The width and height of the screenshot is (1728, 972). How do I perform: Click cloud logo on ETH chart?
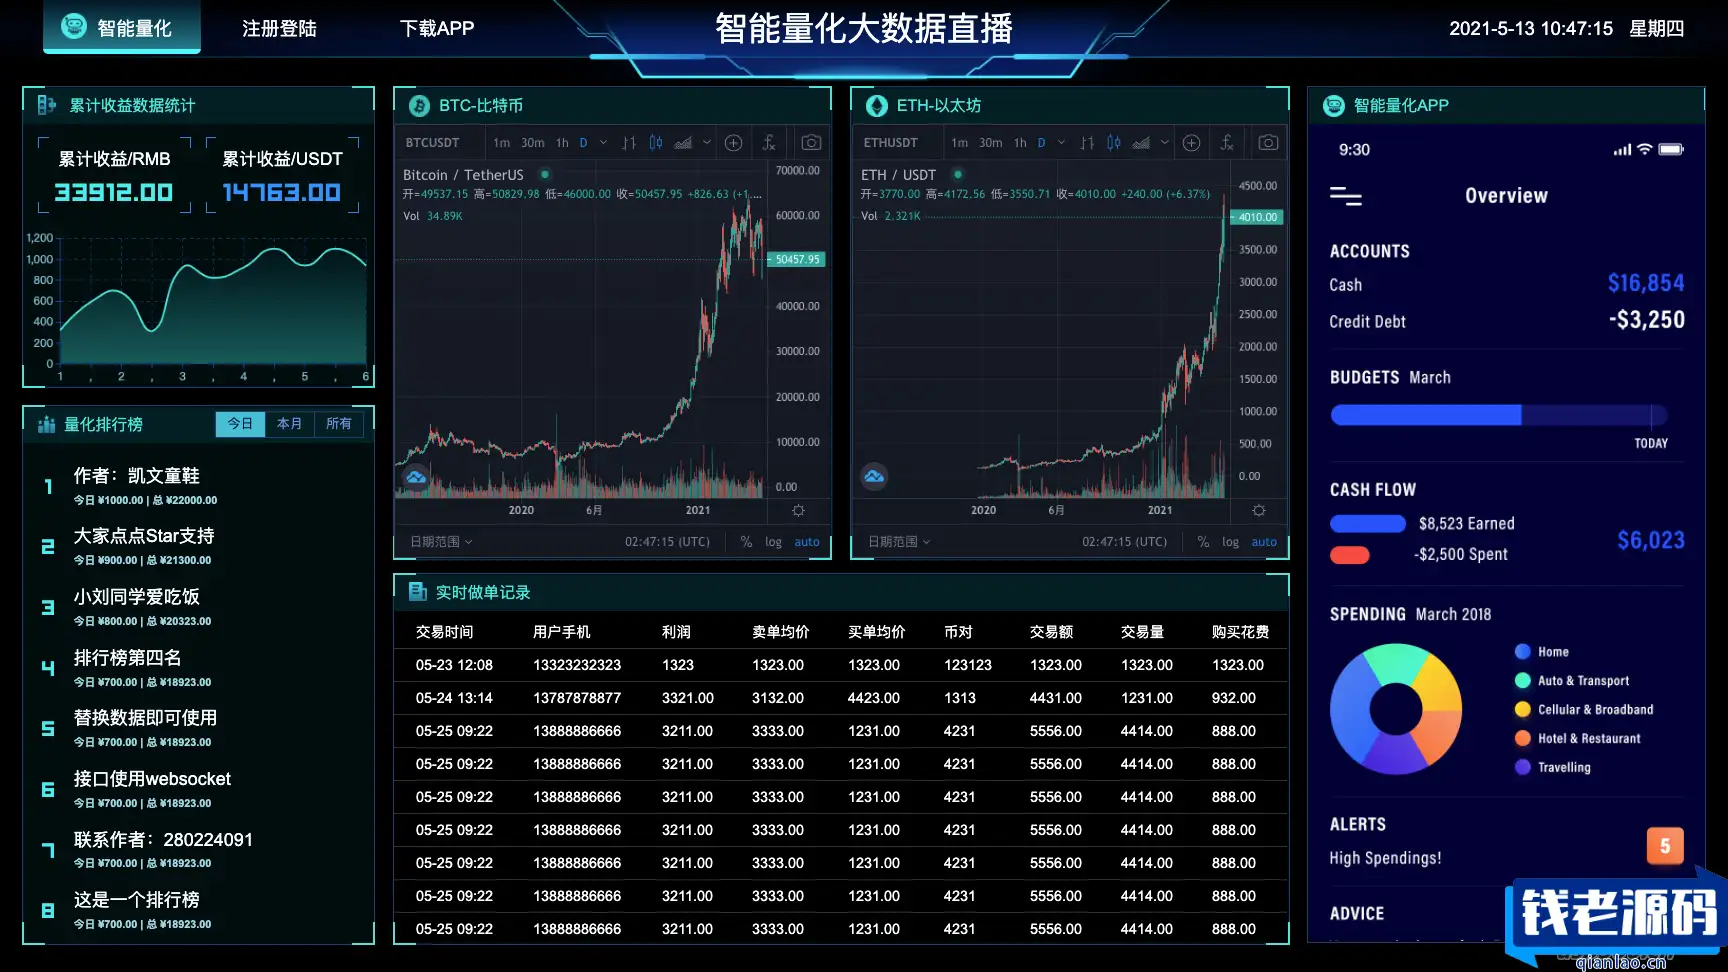pyautogui.click(x=874, y=477)
